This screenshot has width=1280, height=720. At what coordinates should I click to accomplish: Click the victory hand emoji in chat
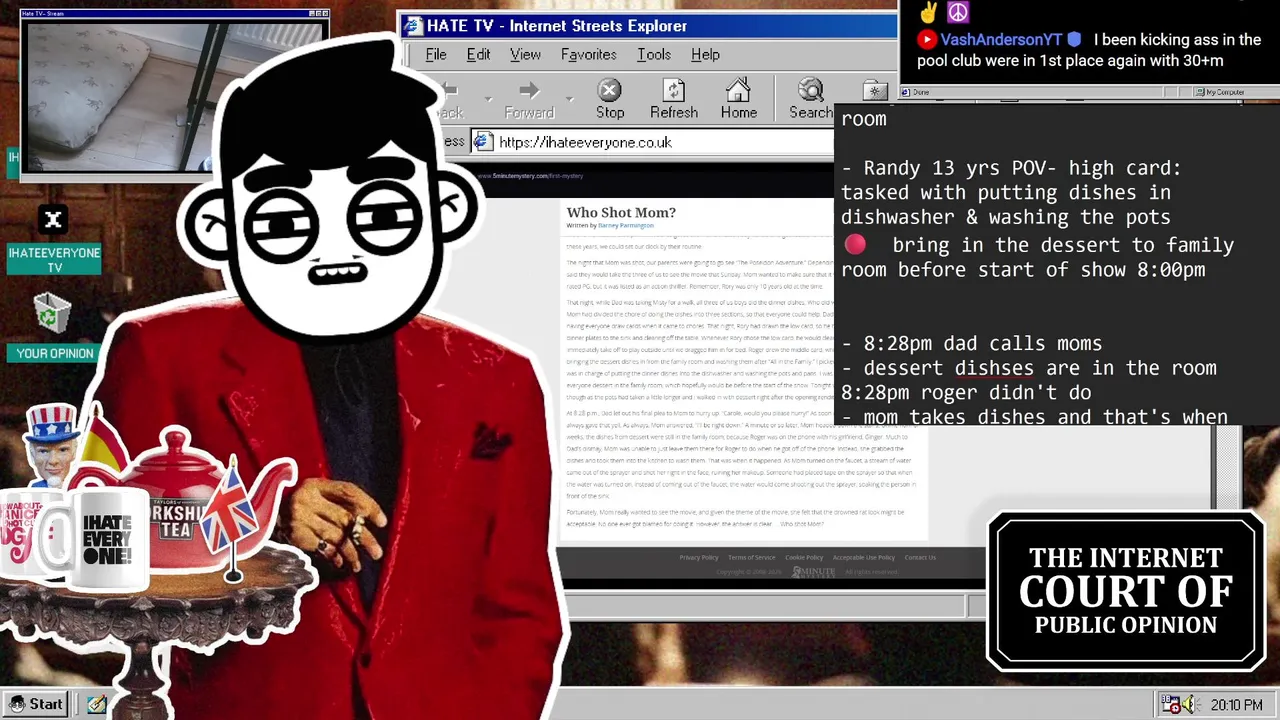(x=928, y=12)
